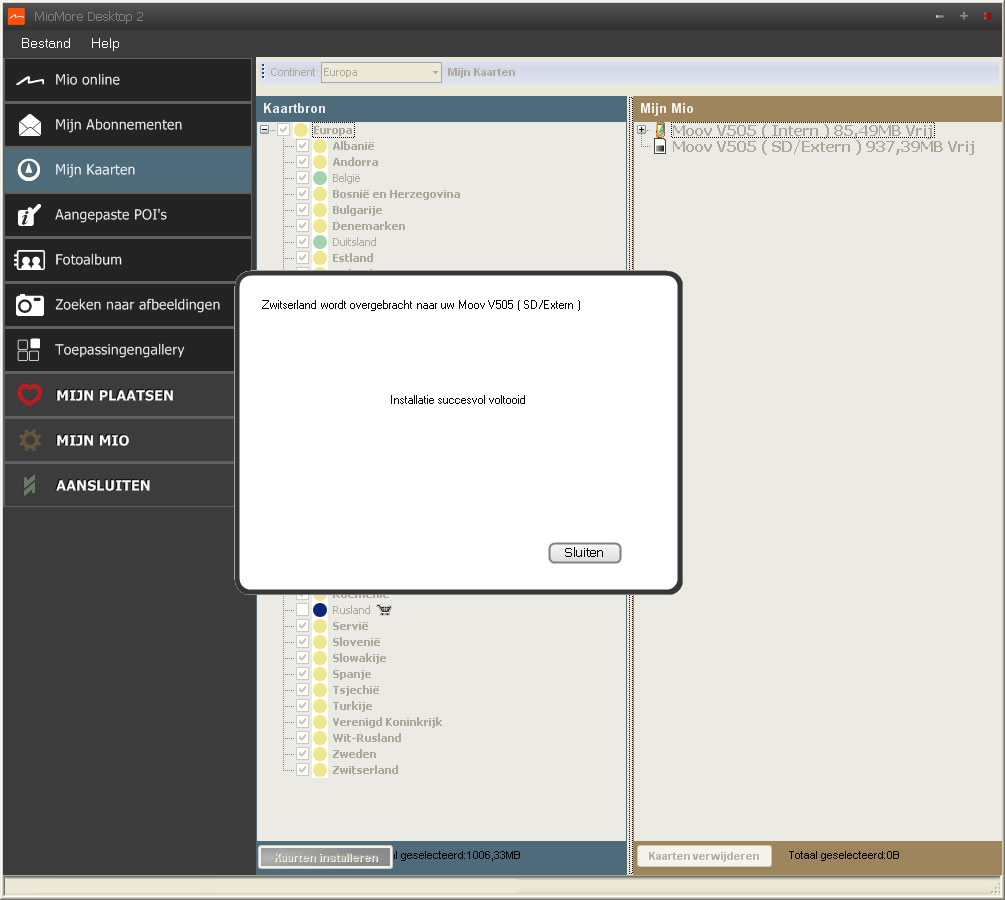Click the Mijn Abonnementen envelope icon
1005x900 pixels.
29,125
